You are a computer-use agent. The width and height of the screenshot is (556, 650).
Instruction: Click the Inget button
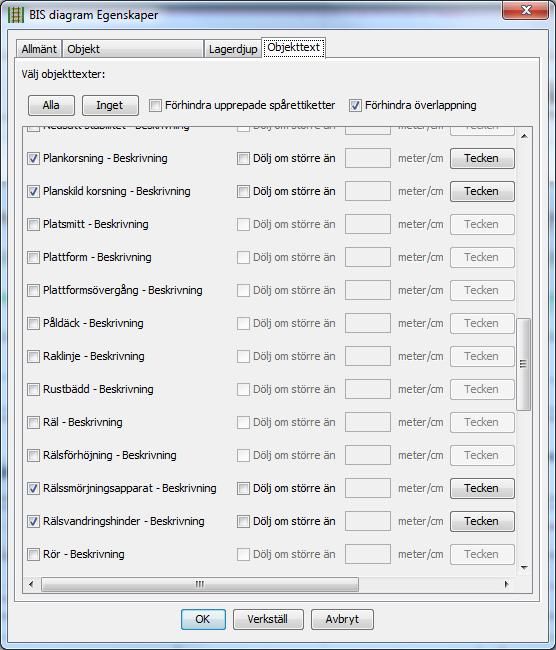tap(110, 105)
